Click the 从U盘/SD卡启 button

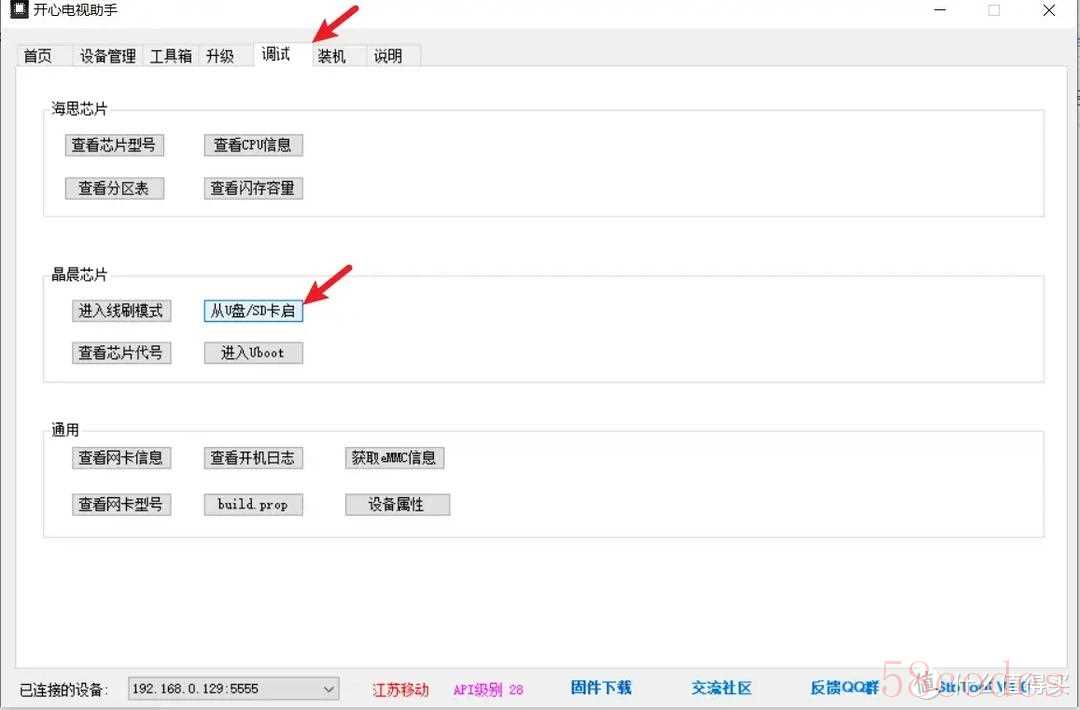point(253,311)
